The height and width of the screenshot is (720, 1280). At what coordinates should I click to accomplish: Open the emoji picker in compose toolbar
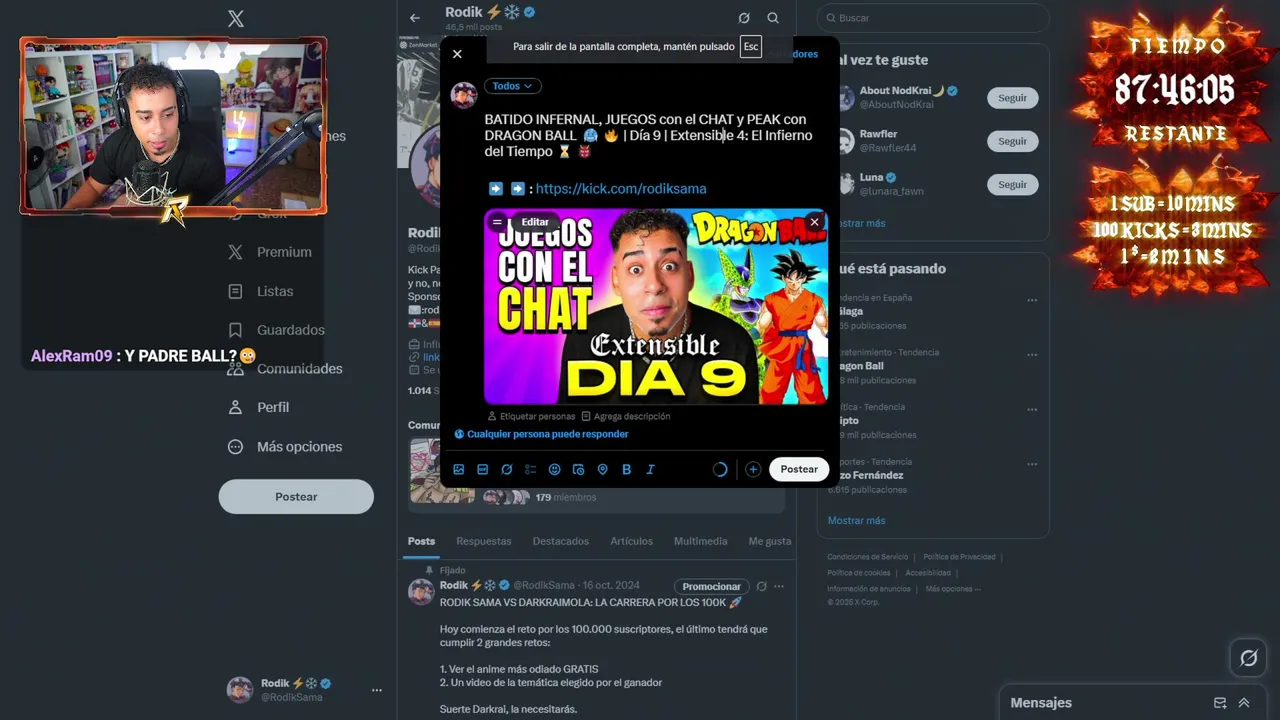pyautogui.click(x=555, y=469)
